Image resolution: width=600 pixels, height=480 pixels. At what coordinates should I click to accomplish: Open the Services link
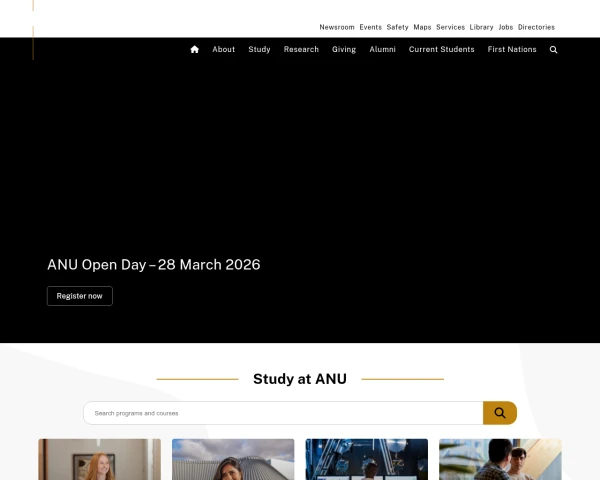point(450,27)
